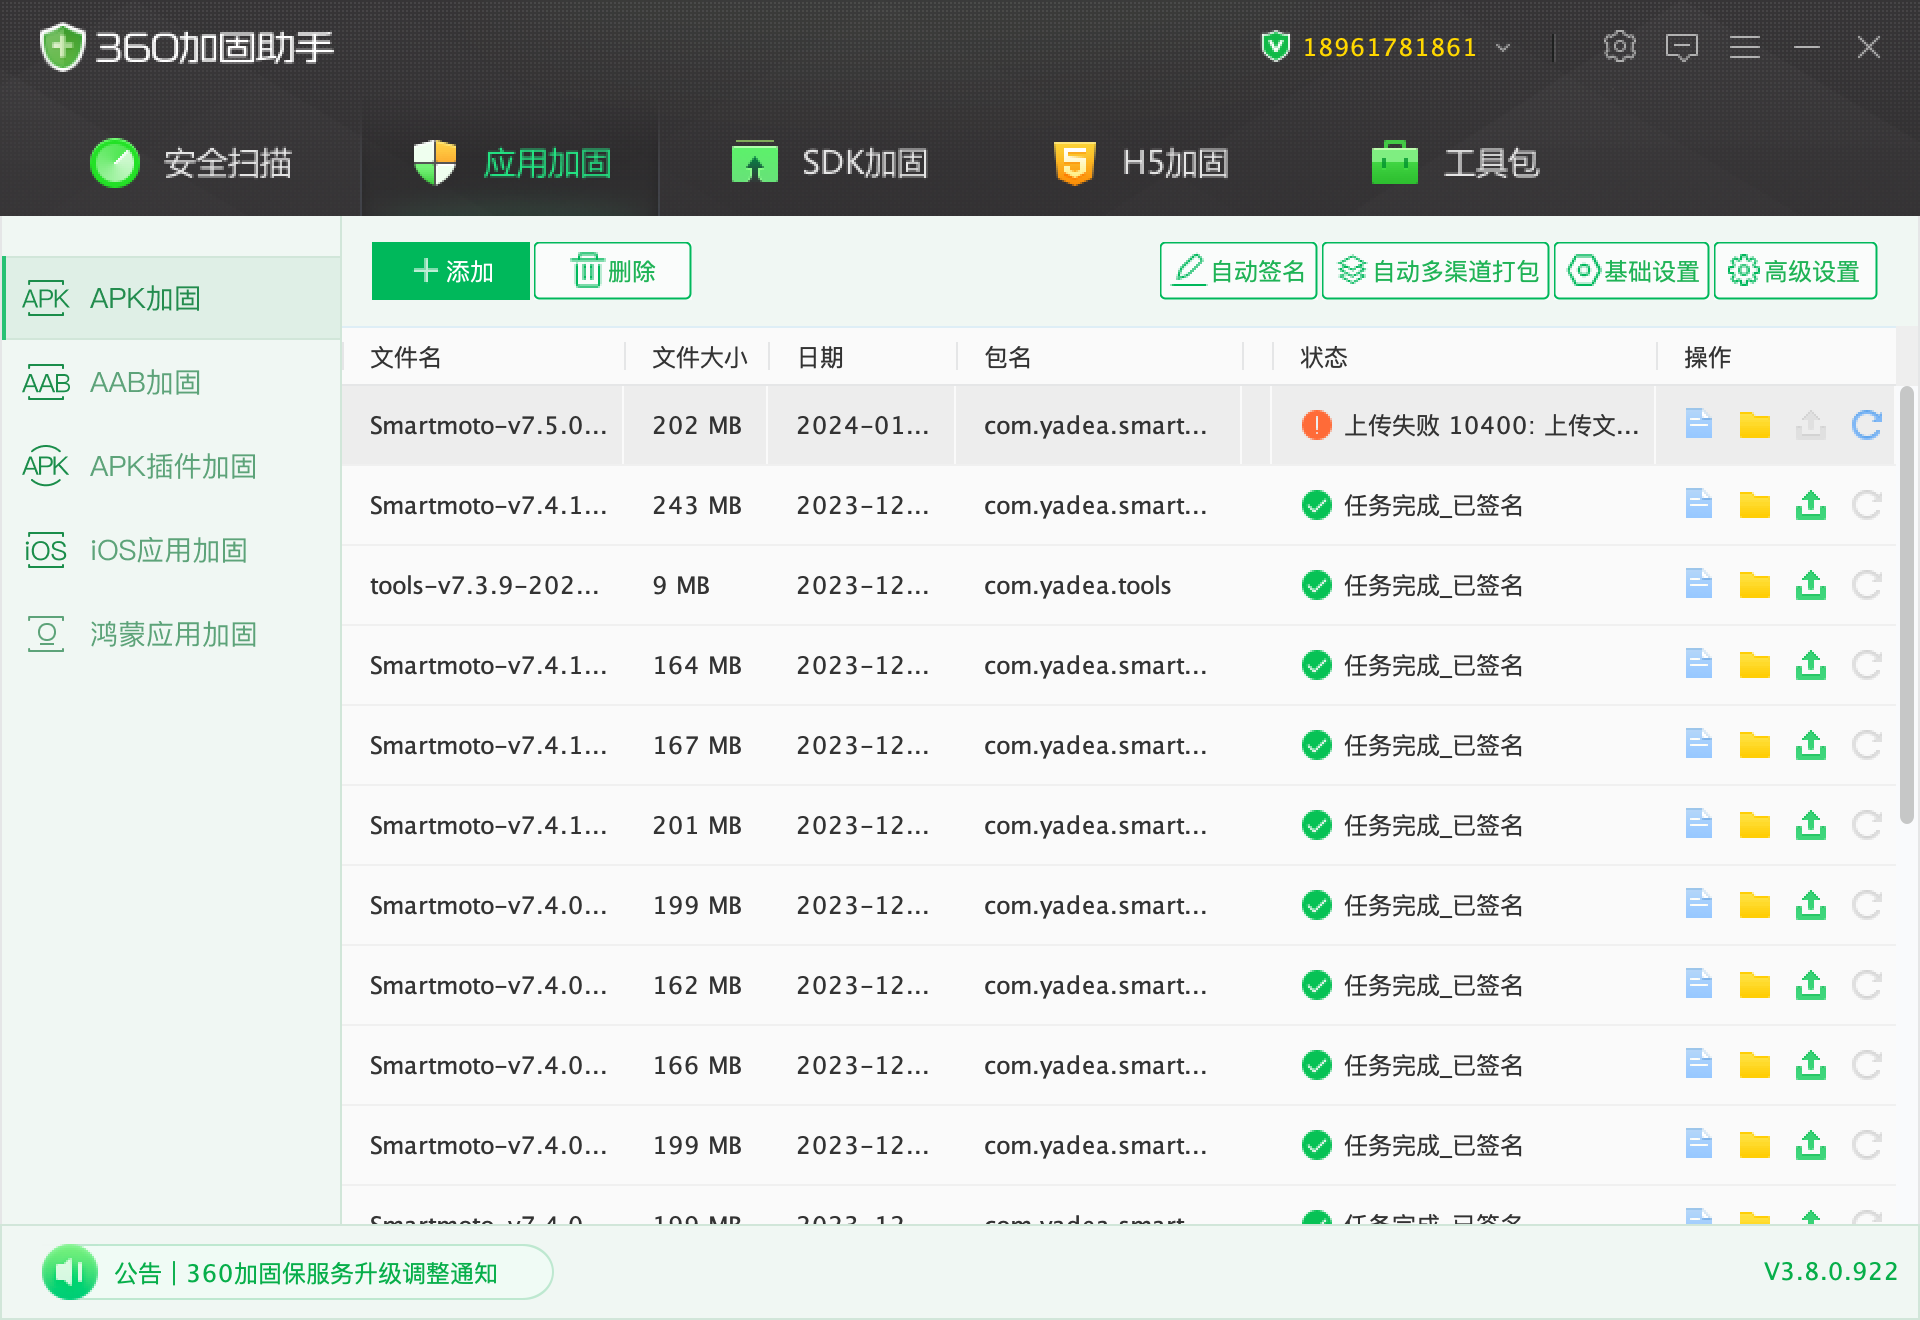View log file for 167 MB row
This screenshot has height=1320, width=1920.
click(x=1698, y=744)
